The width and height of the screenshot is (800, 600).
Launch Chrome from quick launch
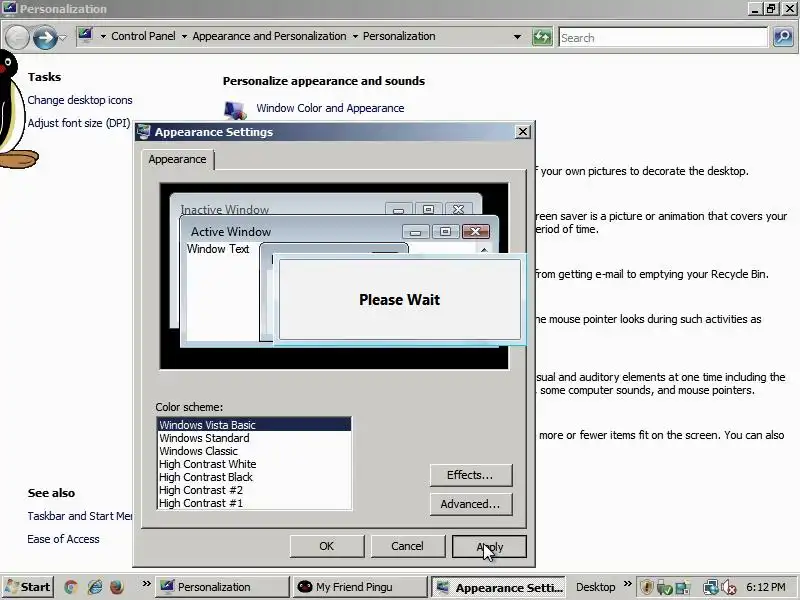click(71, 587)
